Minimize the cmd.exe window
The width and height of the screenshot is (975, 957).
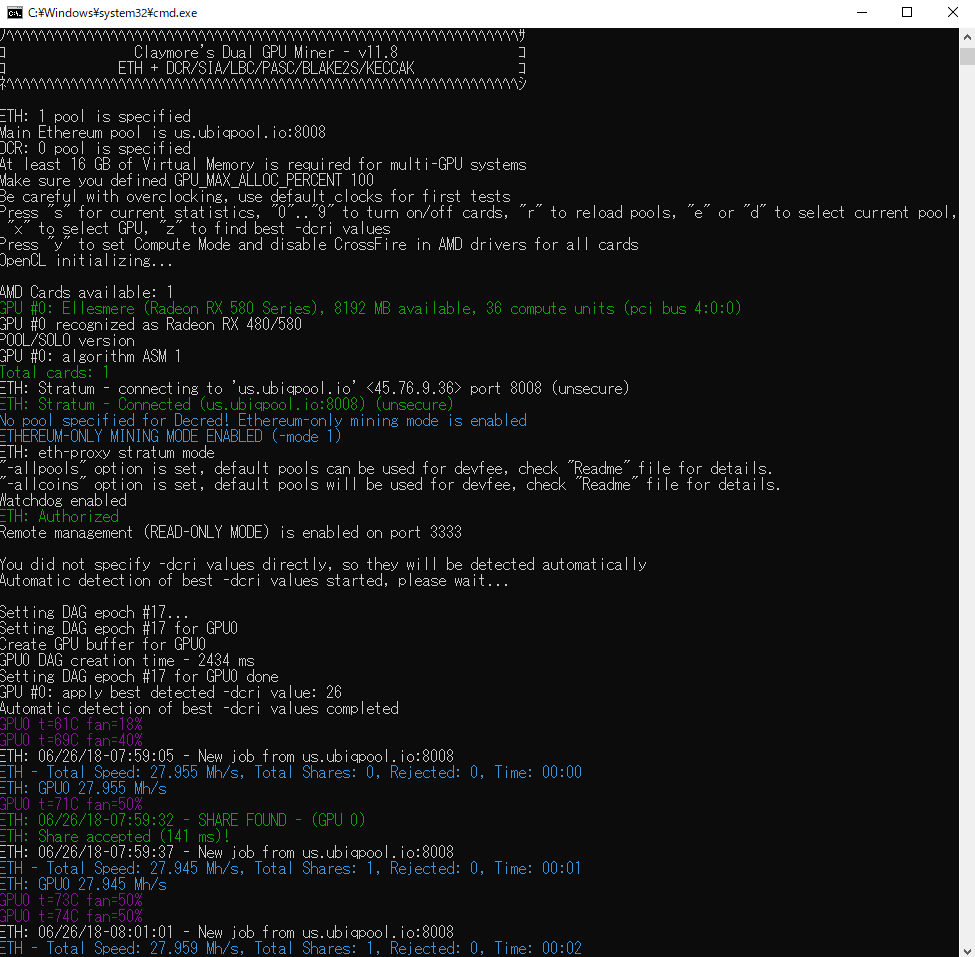click(x=861, y=12)
